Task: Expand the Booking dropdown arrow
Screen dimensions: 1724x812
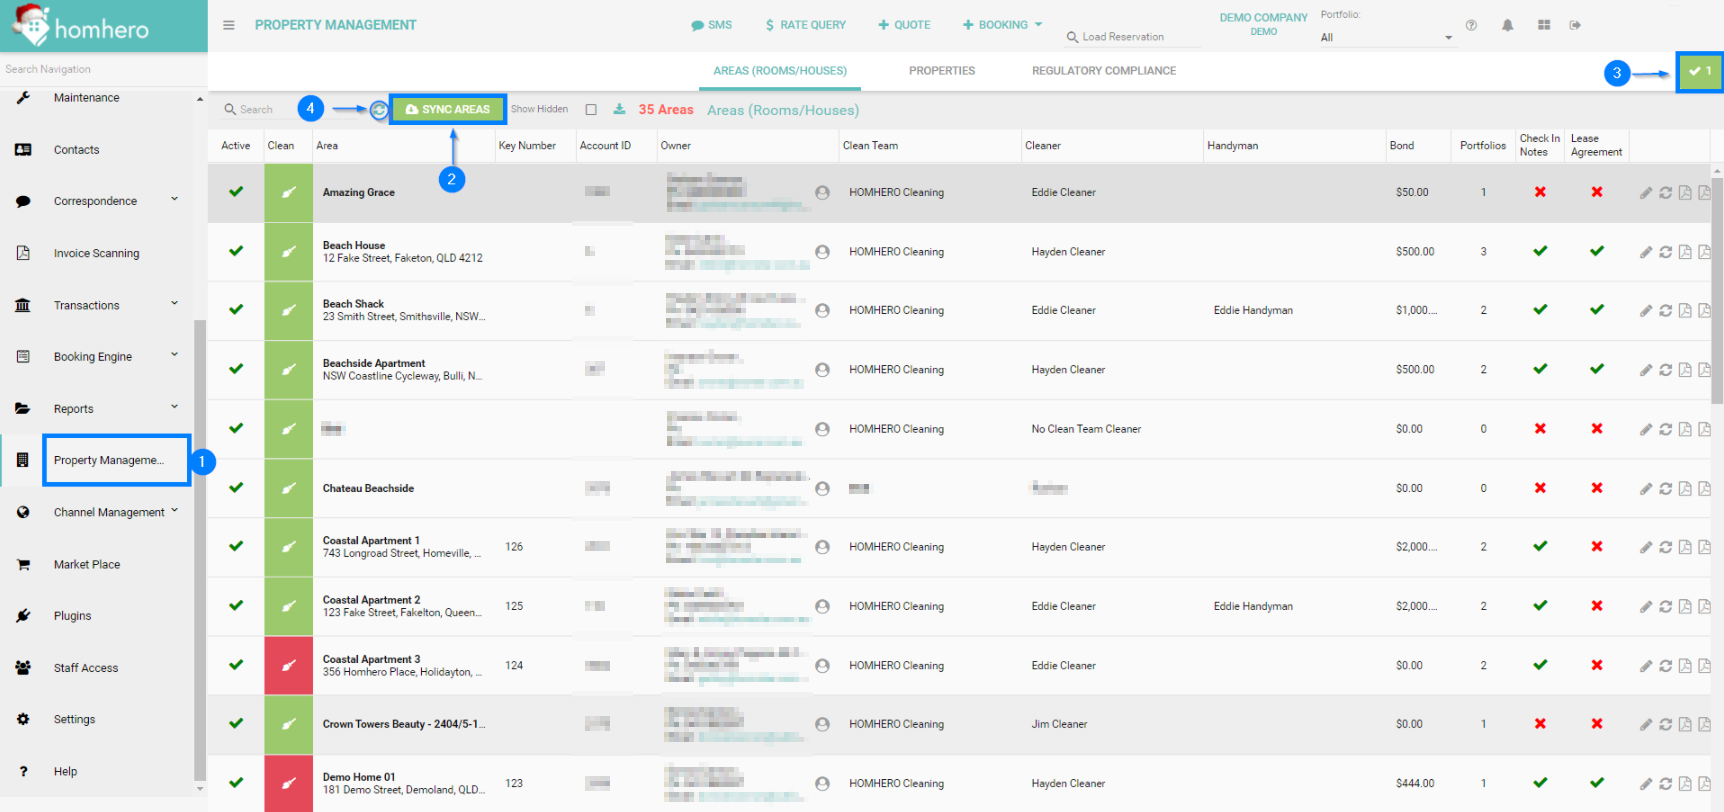Action: [1038, 25]
